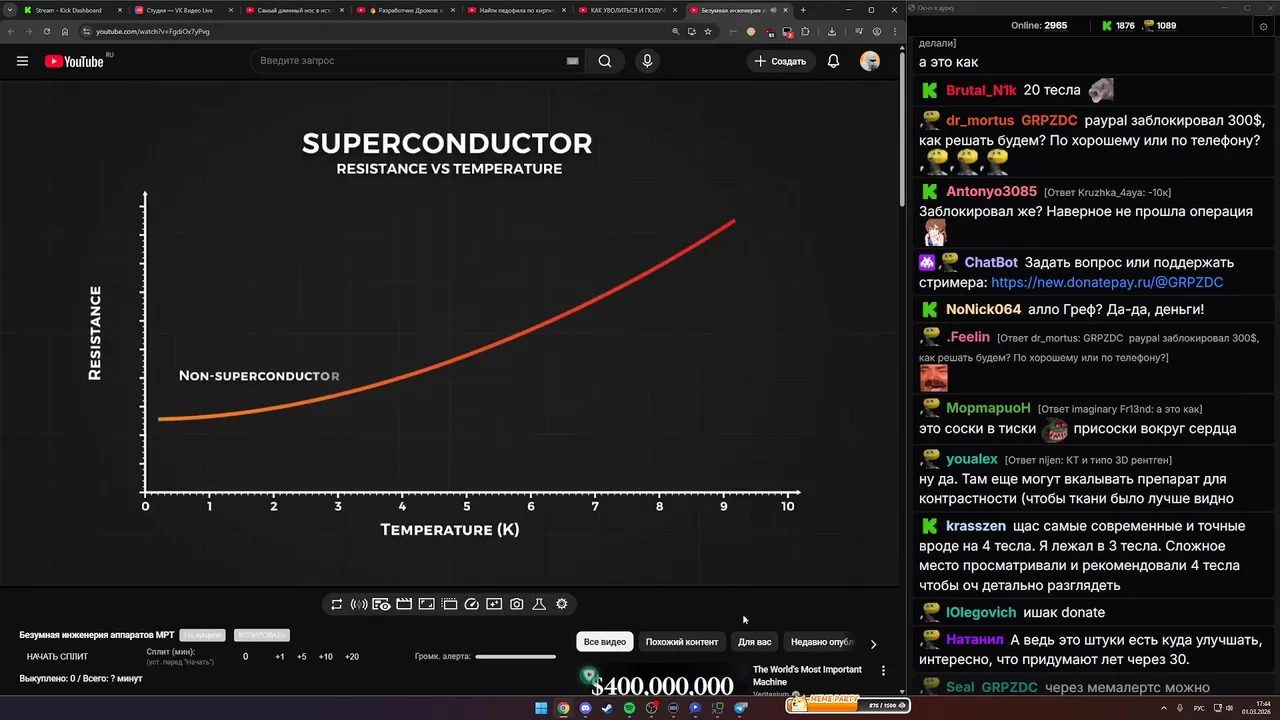The height and width of the screenshot is (720, 1280).
Task: Open Discord from the taskbar
Action: [x=585, y=708]
